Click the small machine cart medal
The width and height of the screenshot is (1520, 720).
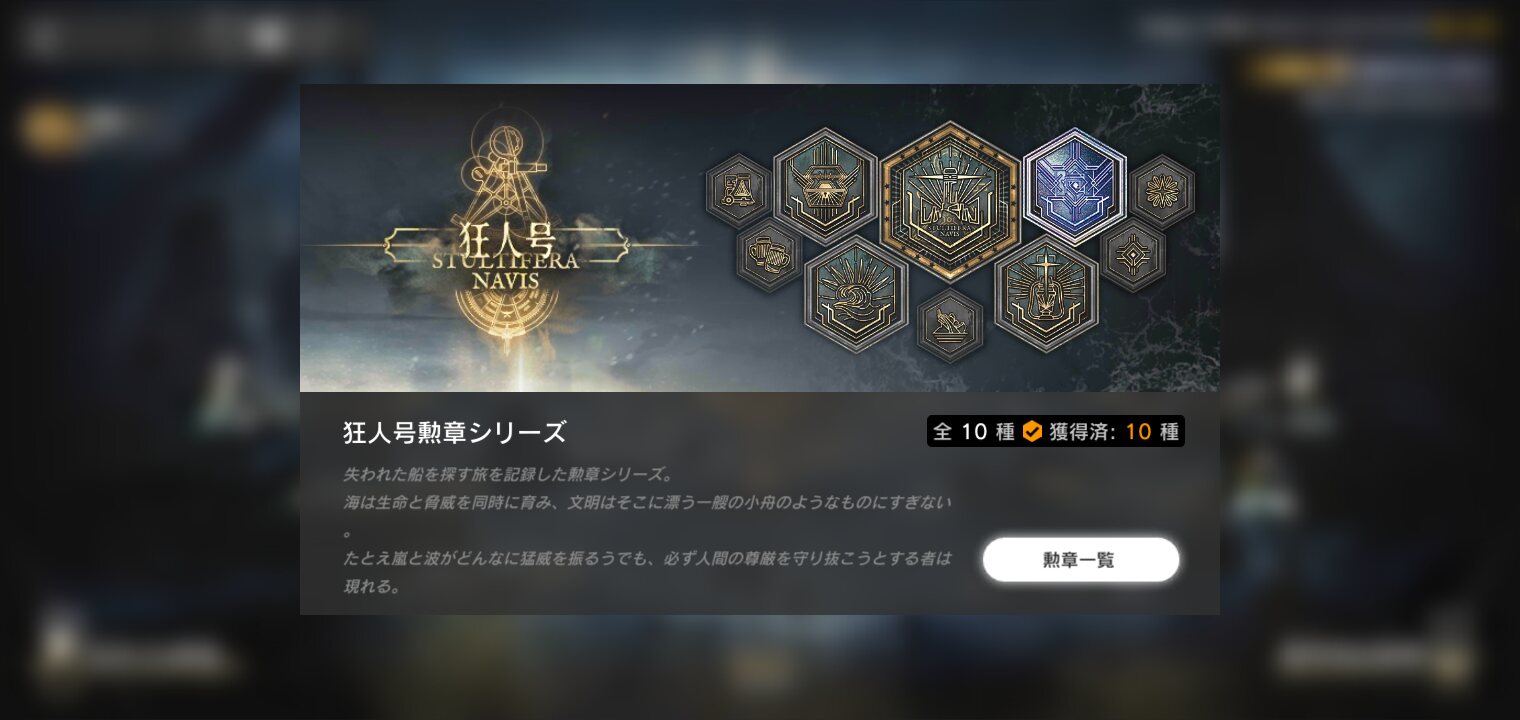click(x=738, y=190)
